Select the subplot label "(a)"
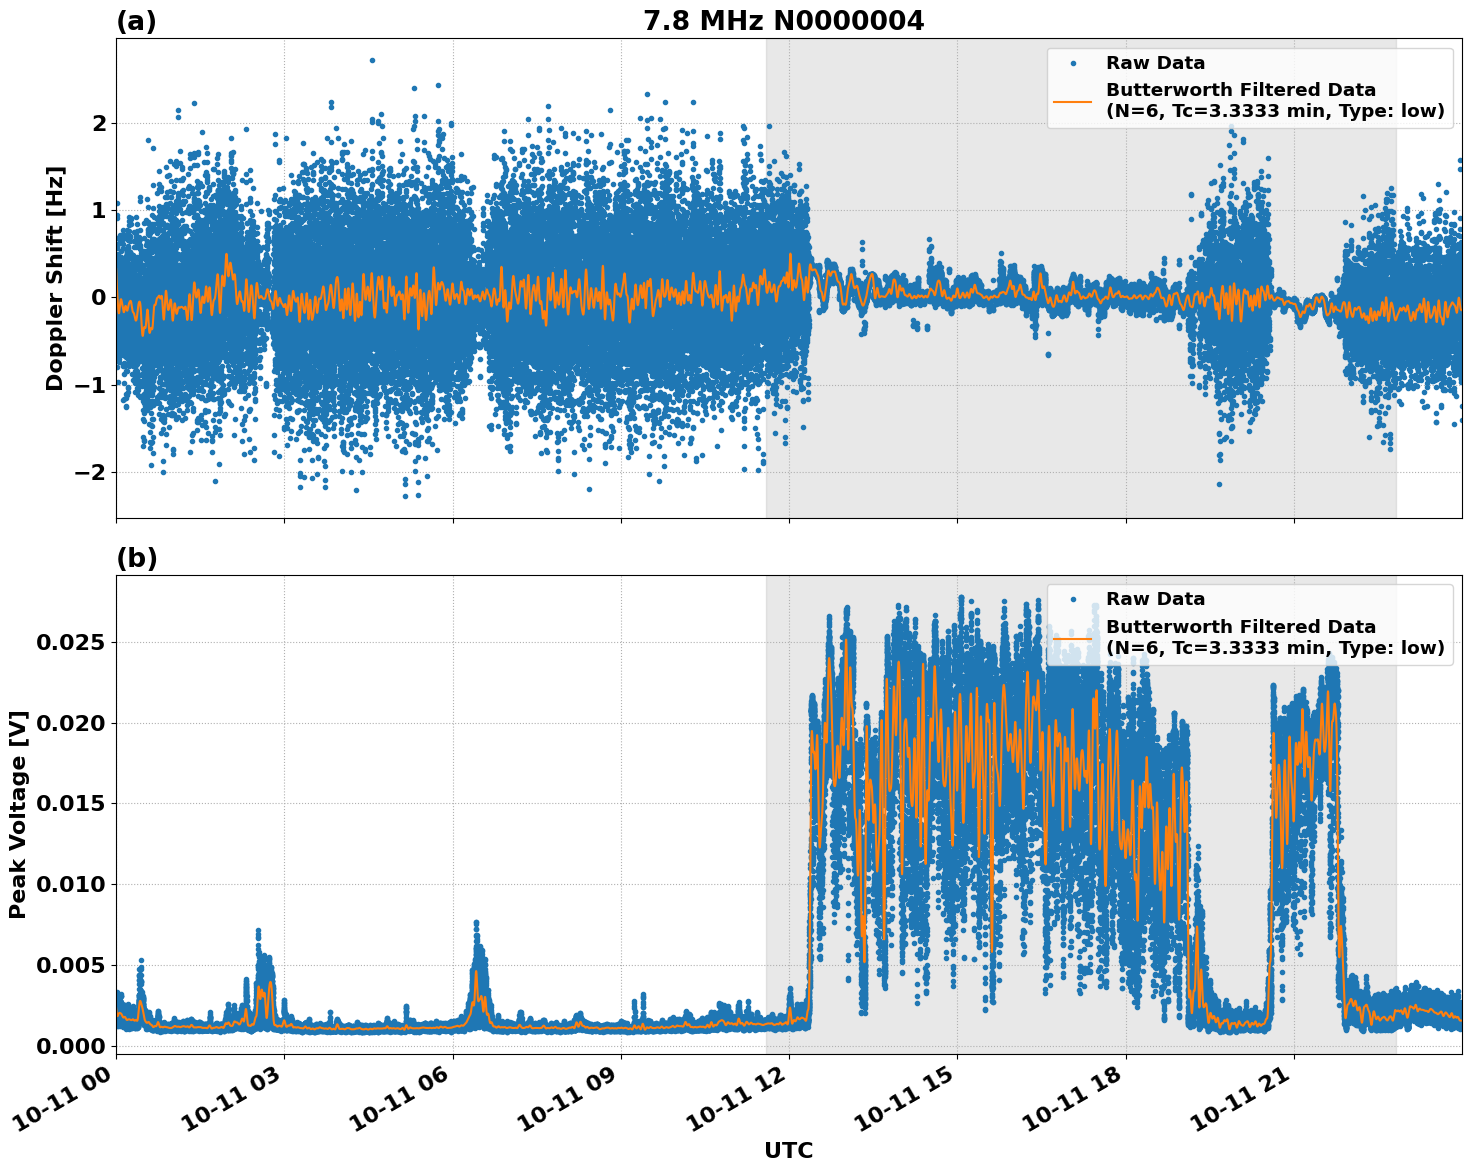1472x1172 pixels. click(x=138, y=19)
